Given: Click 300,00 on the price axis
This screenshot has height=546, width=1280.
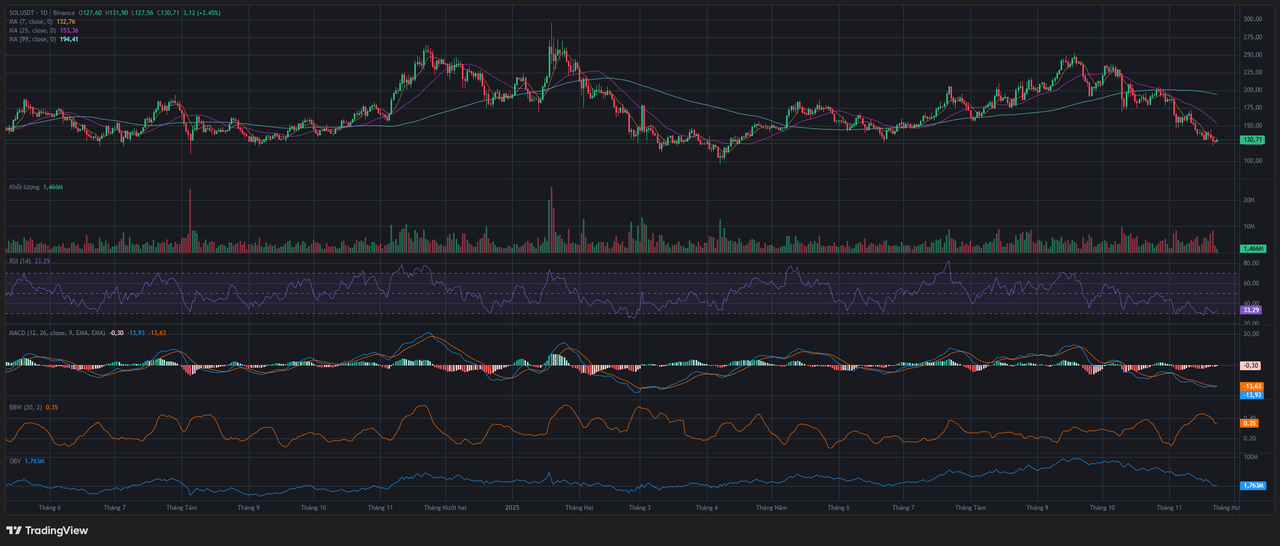Looking at the screenshot, I should (x=1253, y=19).
